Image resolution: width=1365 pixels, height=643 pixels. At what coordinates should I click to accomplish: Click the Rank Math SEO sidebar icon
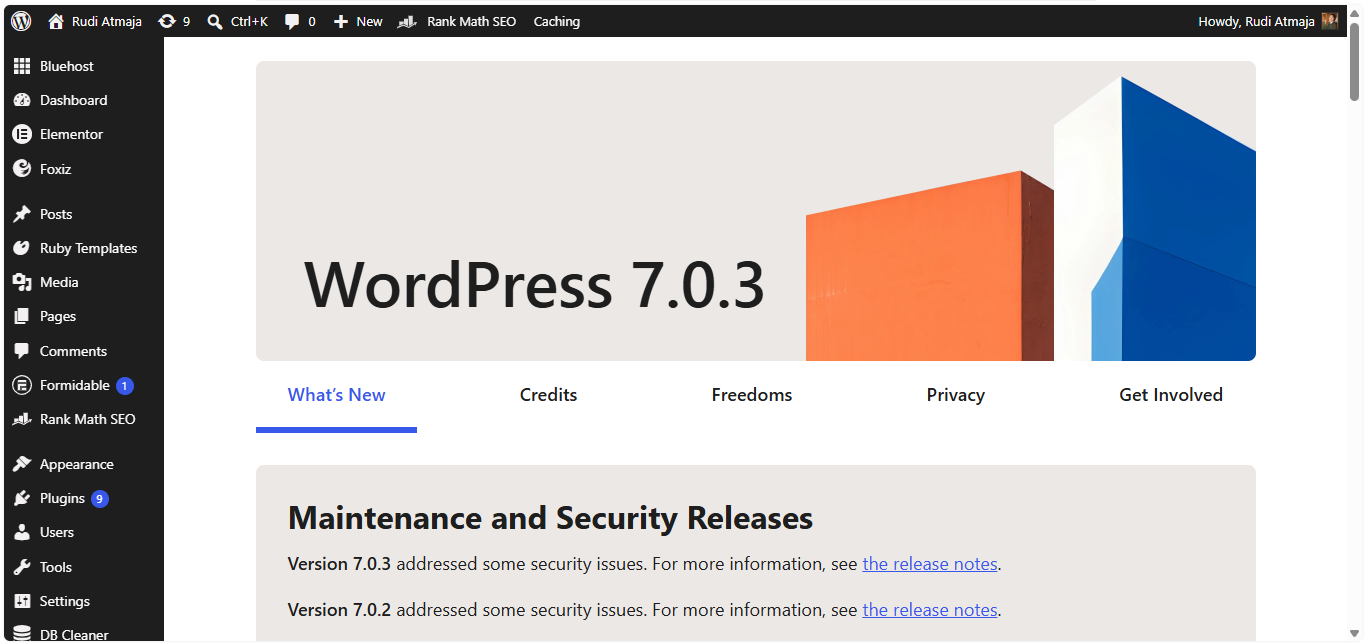[x=22, y=419]
